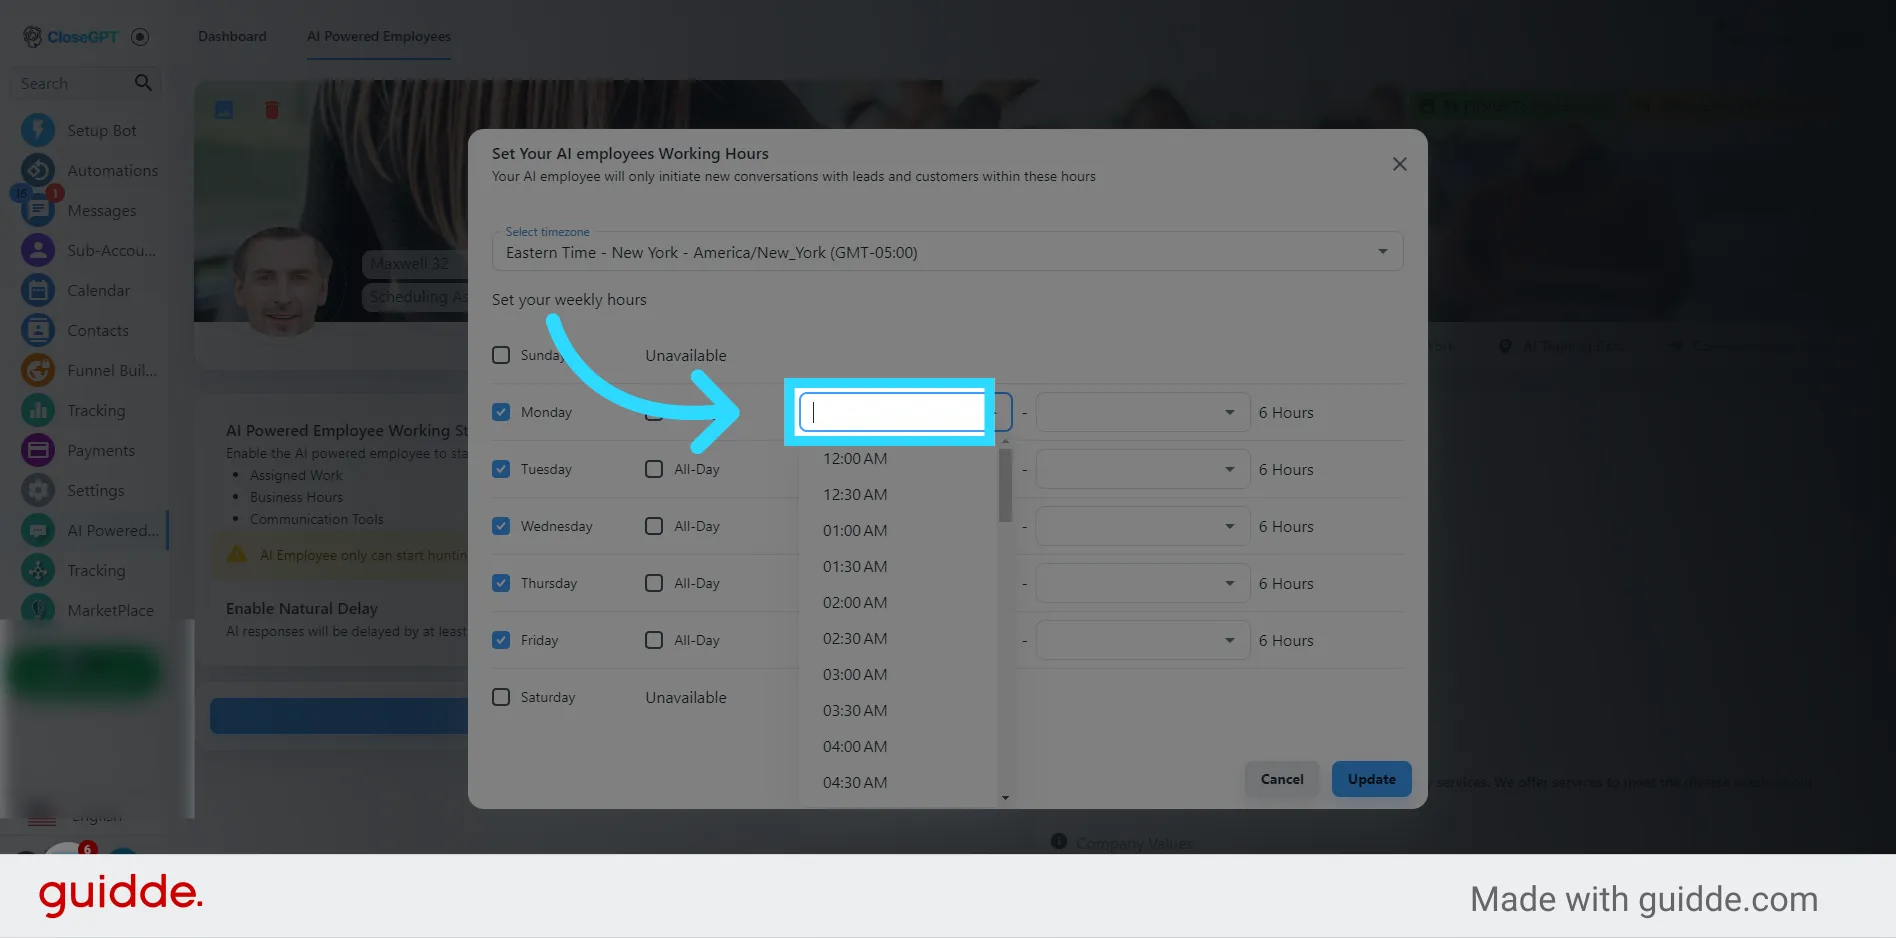Screen dimensions: 1896x938
Task: Click the Cancel button
Action: pyautogui.click(x=1282, y=779)
